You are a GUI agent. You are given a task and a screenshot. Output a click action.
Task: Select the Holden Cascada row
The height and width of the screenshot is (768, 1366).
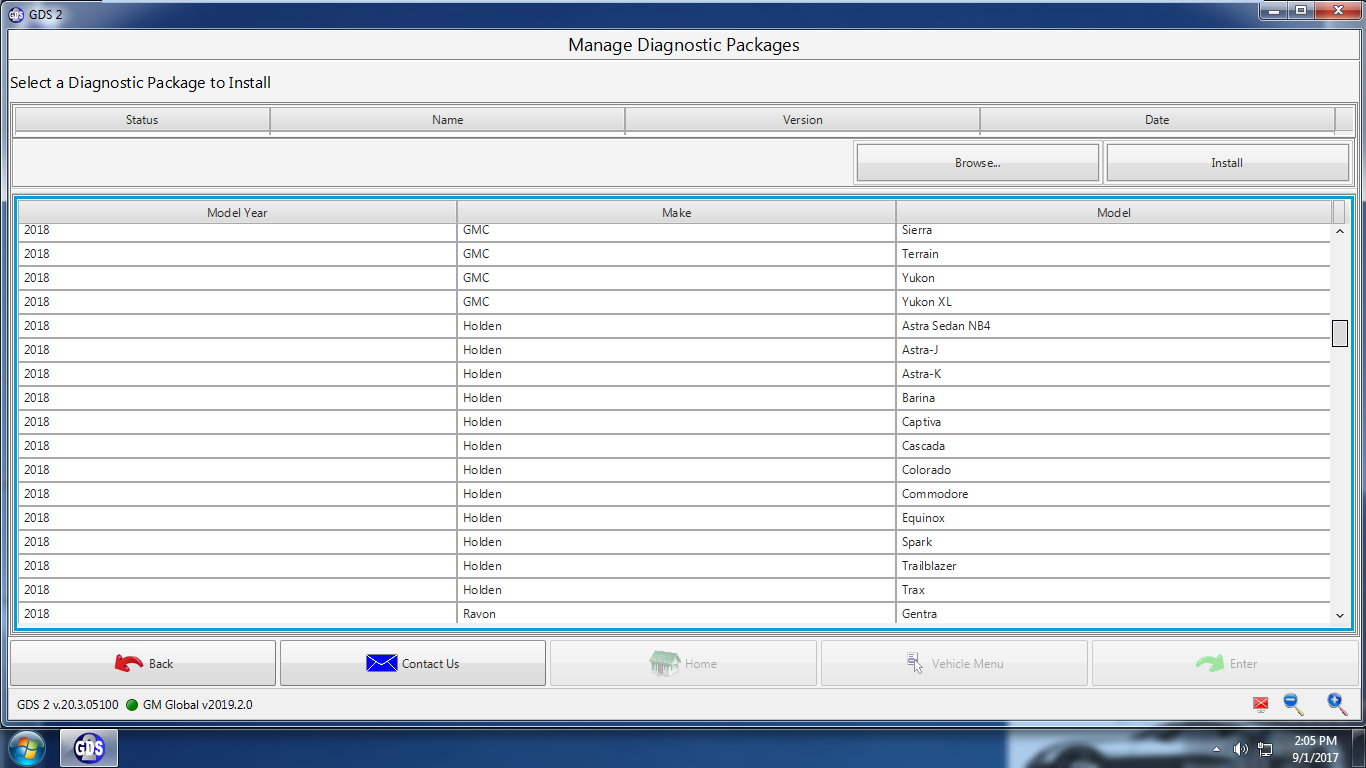tap(674, 446)
